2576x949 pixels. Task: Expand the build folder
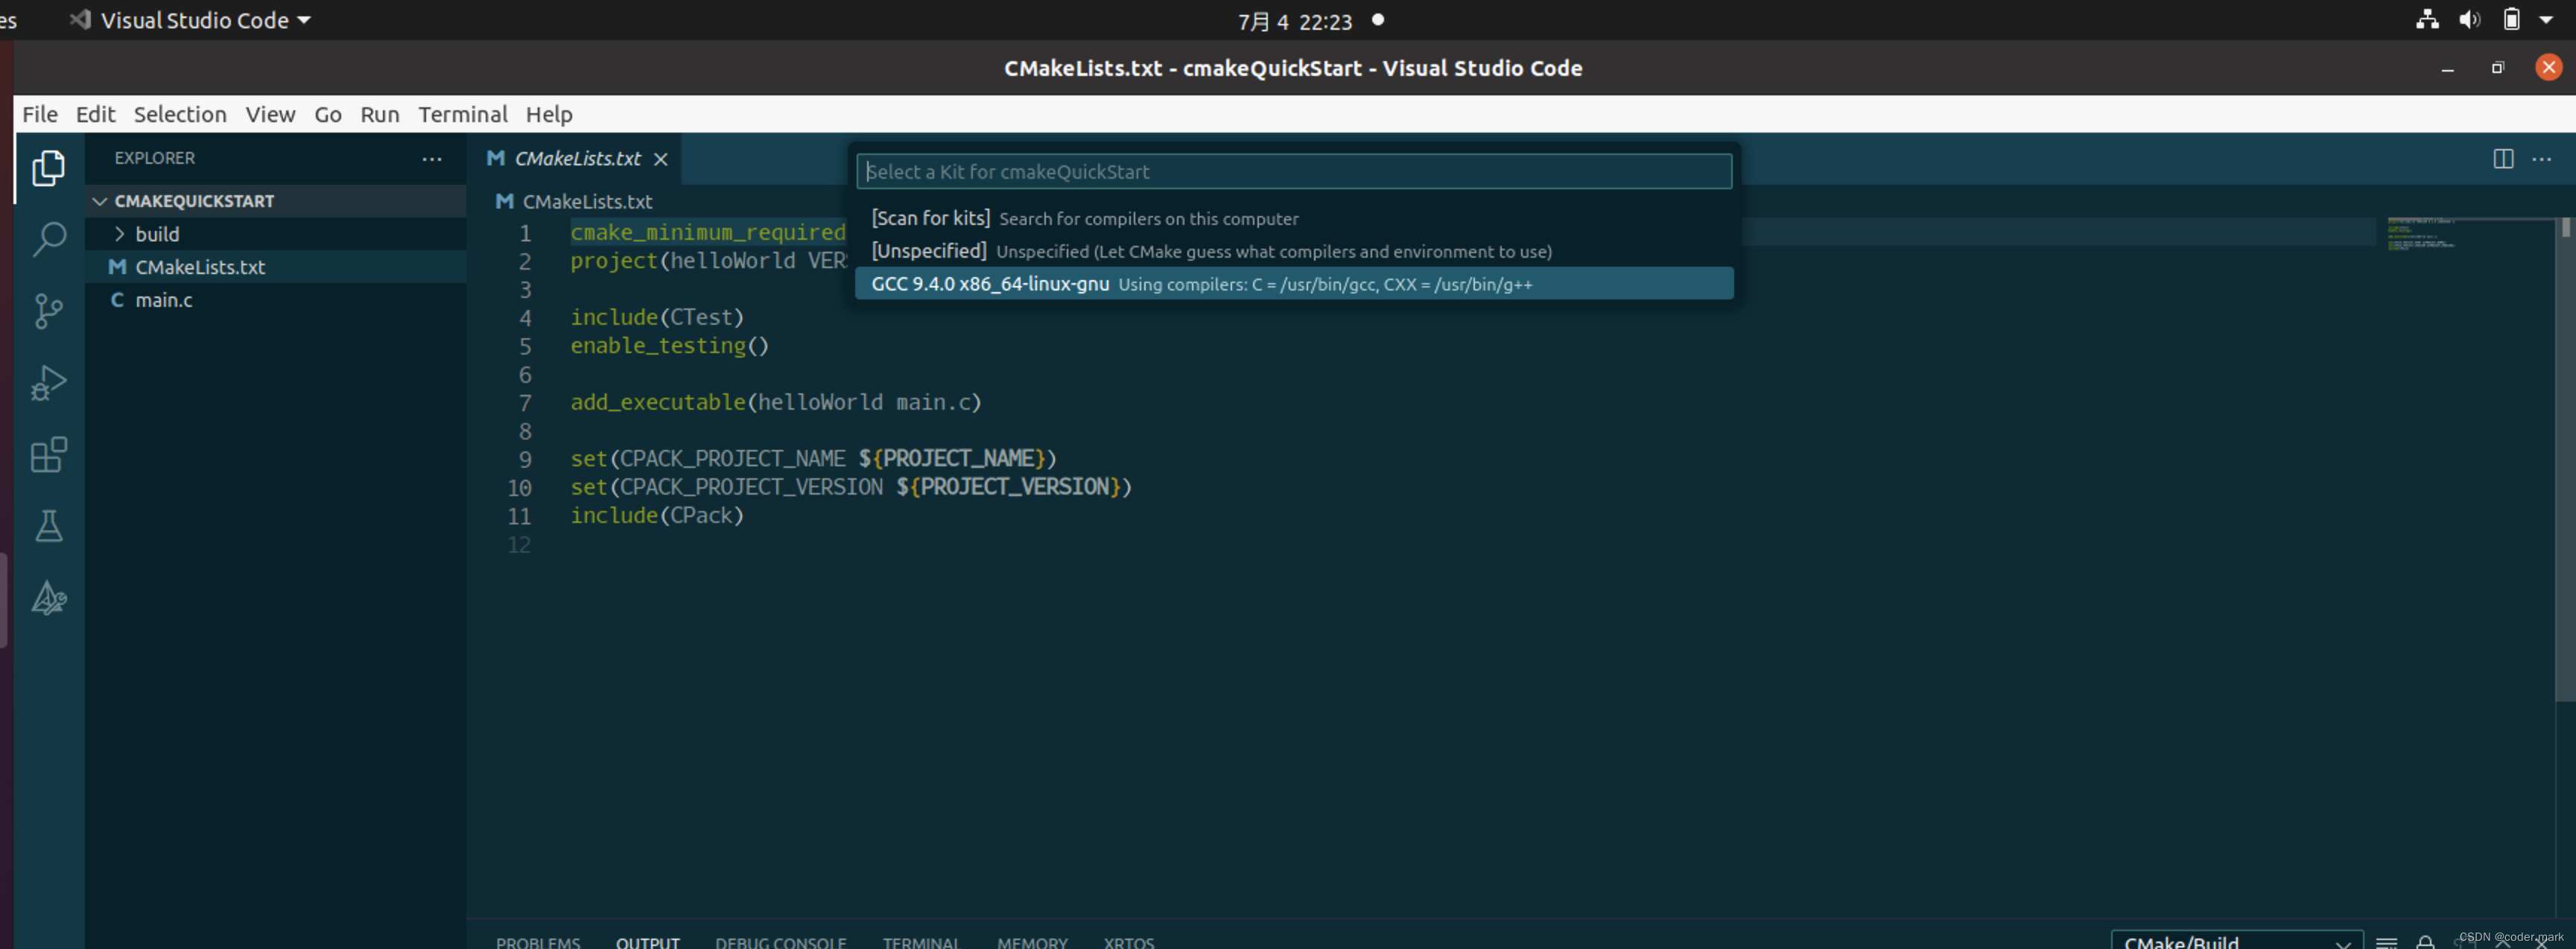point(157,234)
